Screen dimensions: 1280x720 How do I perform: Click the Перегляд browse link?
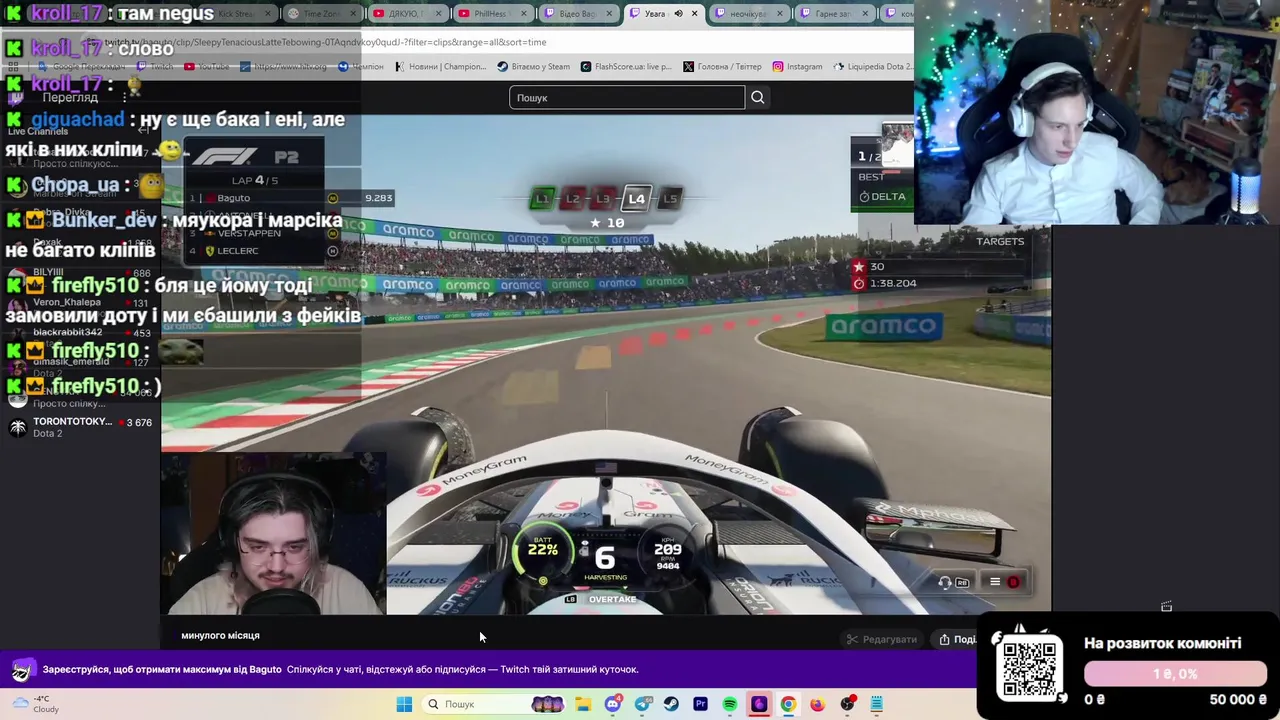tap(70, 98)
